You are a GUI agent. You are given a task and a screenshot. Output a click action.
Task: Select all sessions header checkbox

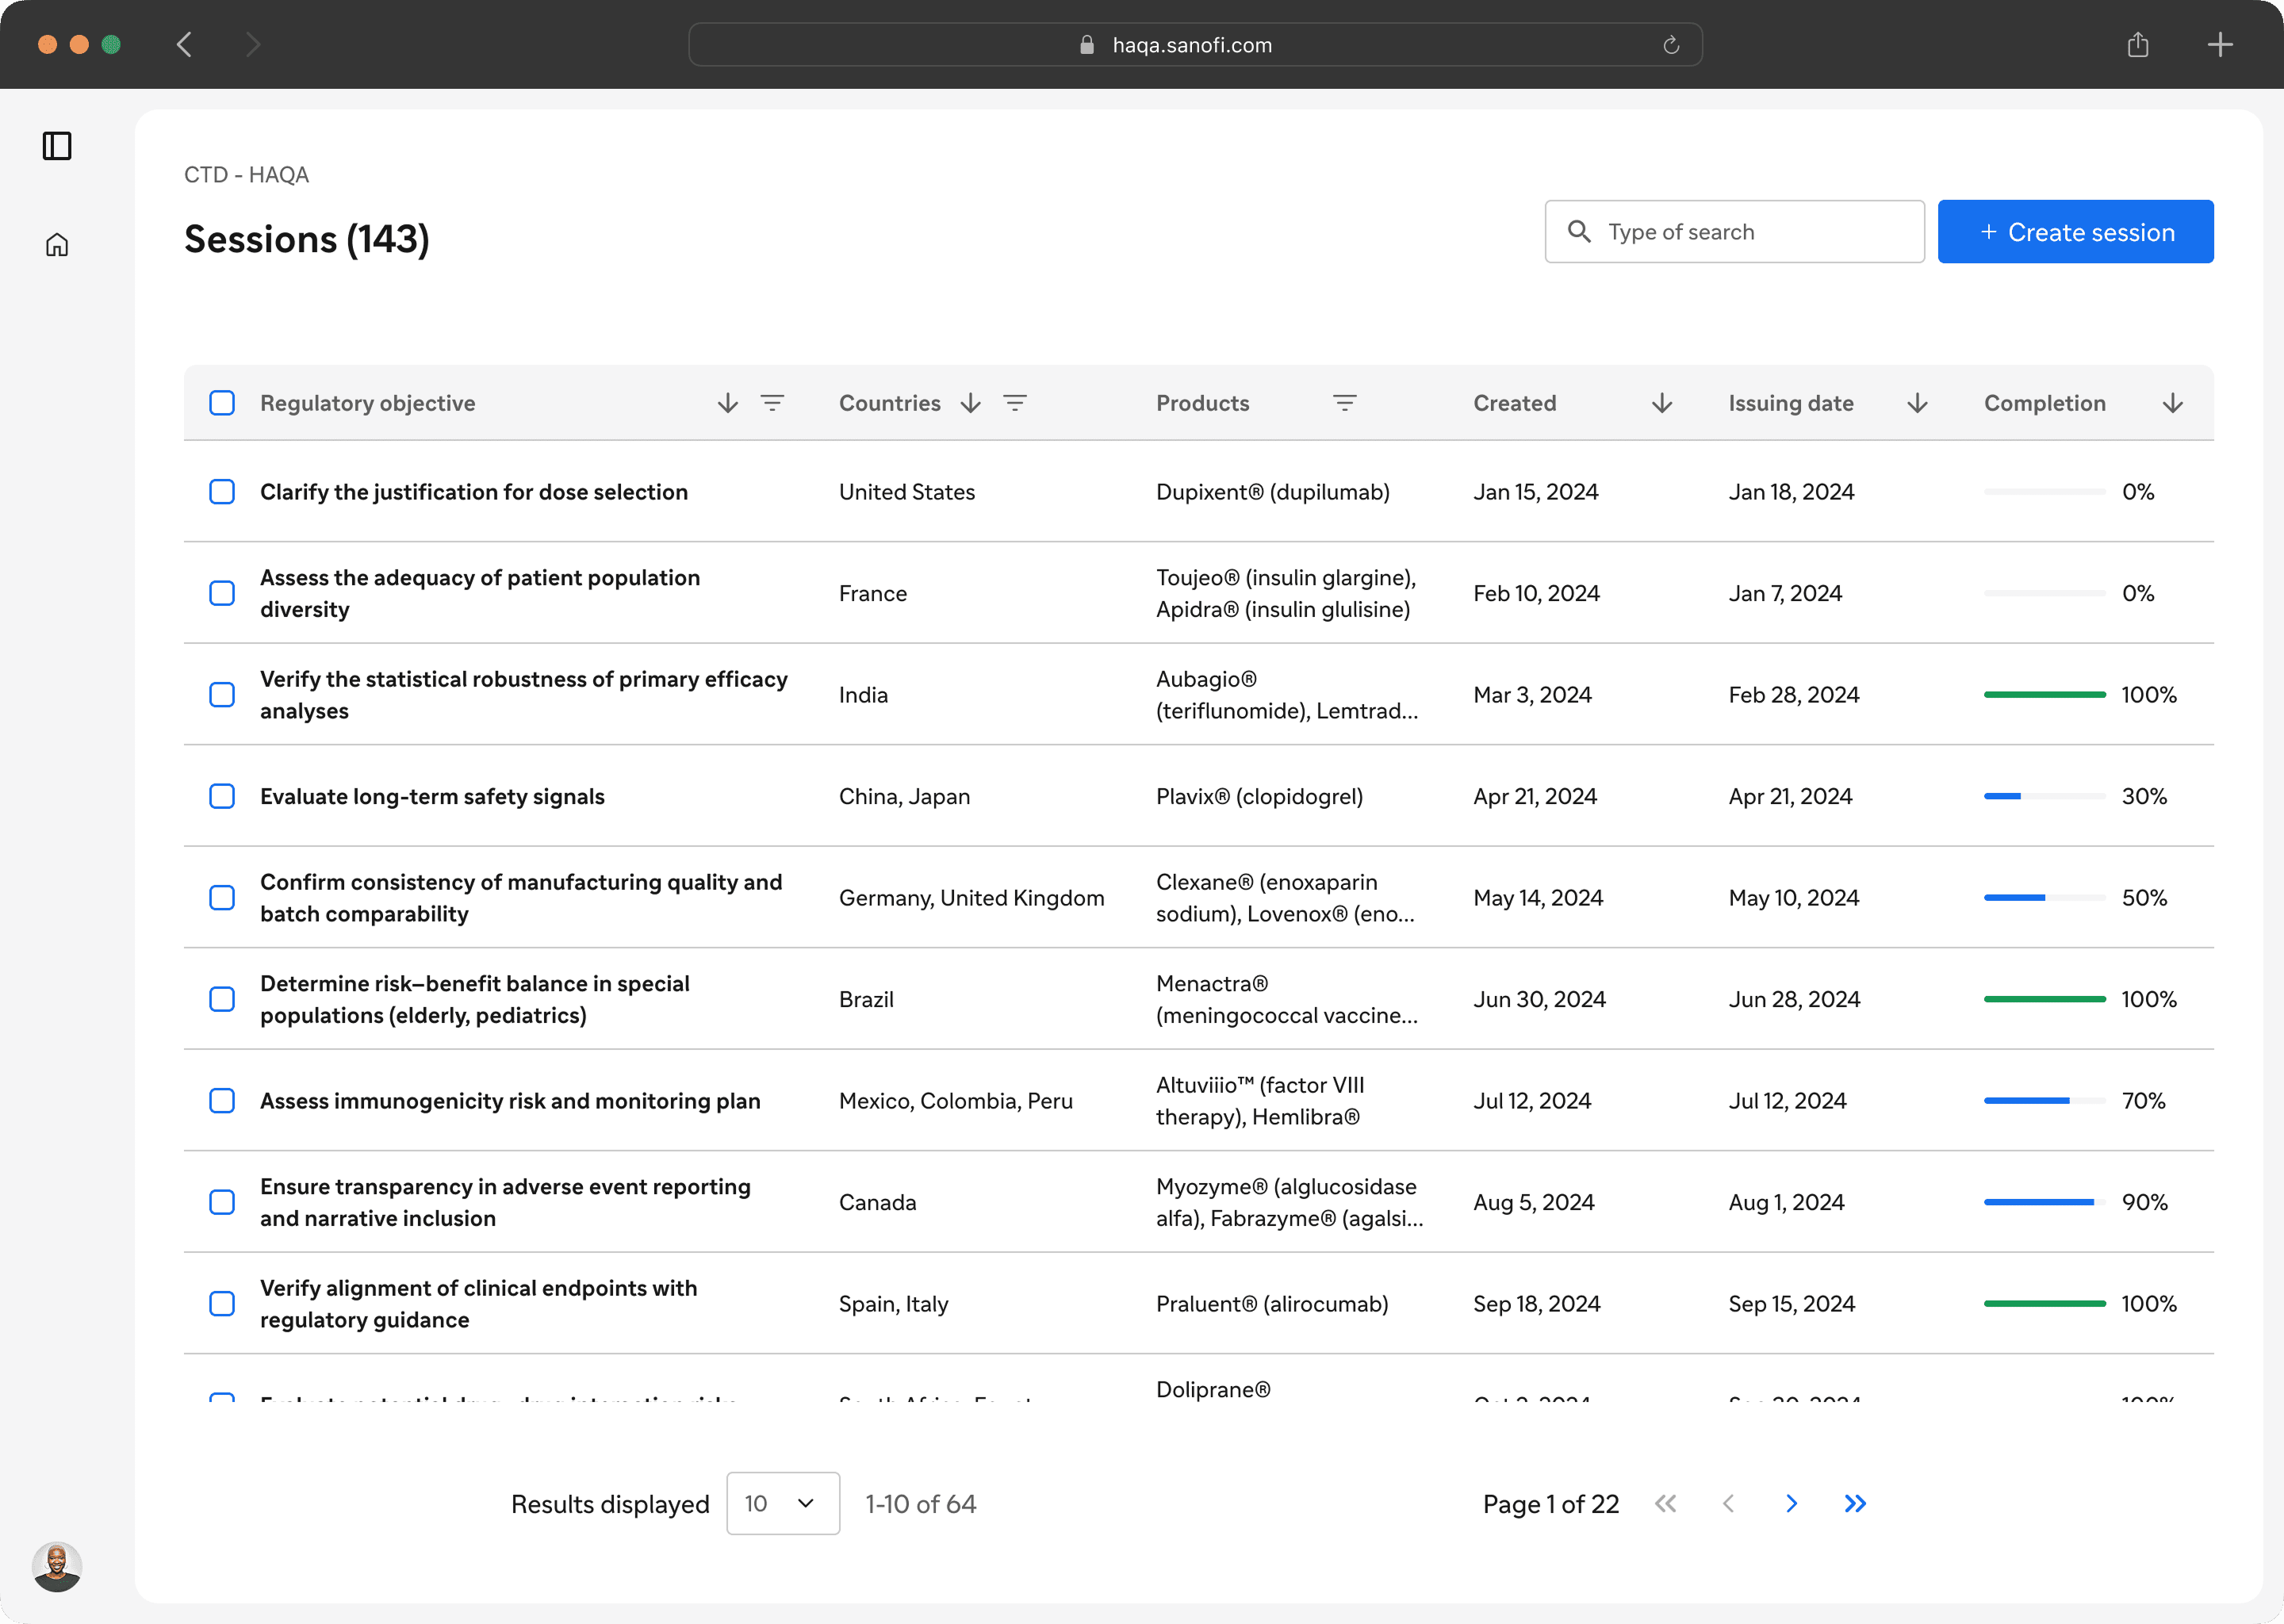(x=222, y=403)
